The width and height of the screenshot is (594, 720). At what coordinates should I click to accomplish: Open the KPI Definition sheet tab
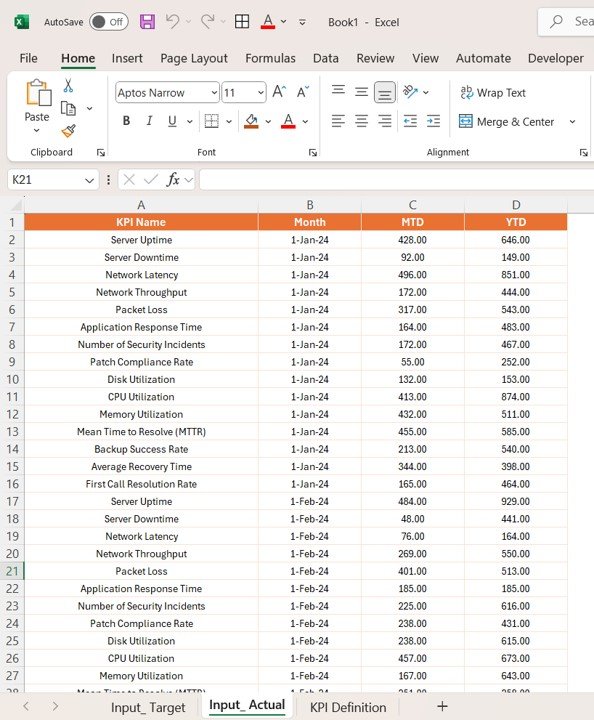[x=348, y=707]
